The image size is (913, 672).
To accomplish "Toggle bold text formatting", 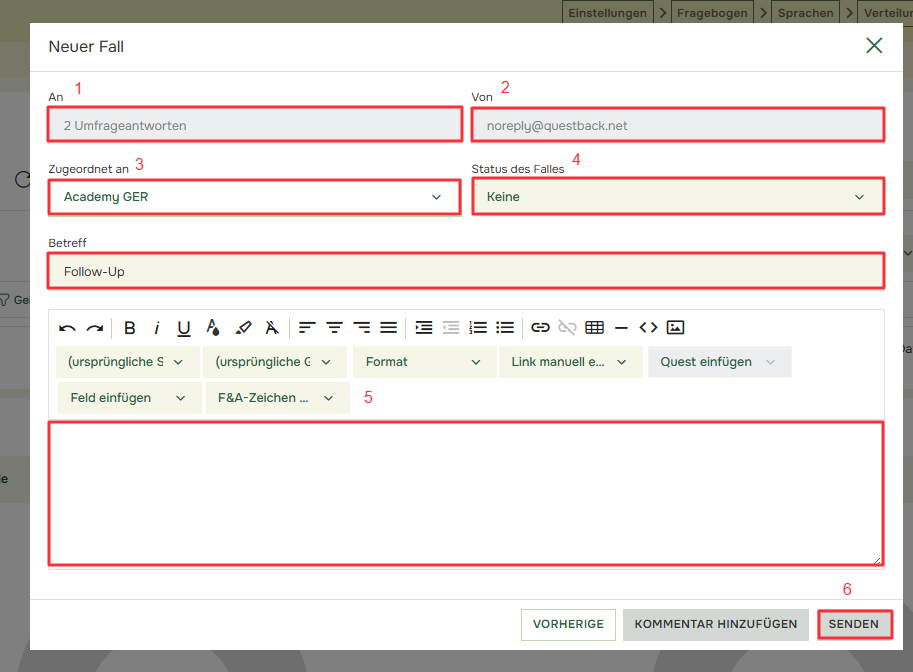I will 130,327.
